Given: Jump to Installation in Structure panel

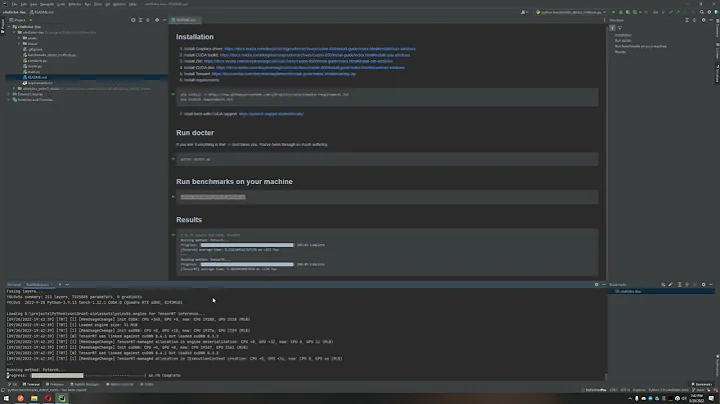Looking at the screenshot, I should tap(623, 35).
